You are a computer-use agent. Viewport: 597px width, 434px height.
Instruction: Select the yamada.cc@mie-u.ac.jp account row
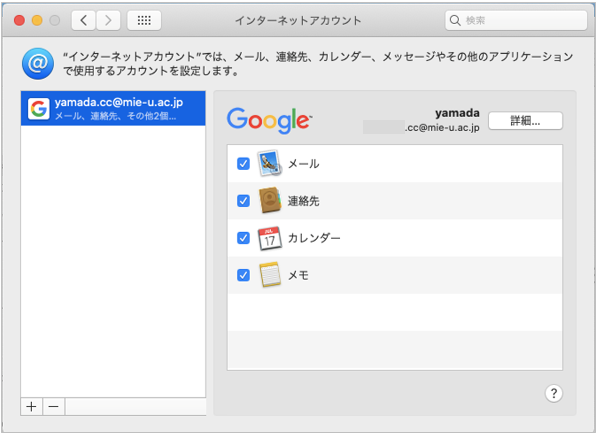pyautogui.click(x=113, y=108)
